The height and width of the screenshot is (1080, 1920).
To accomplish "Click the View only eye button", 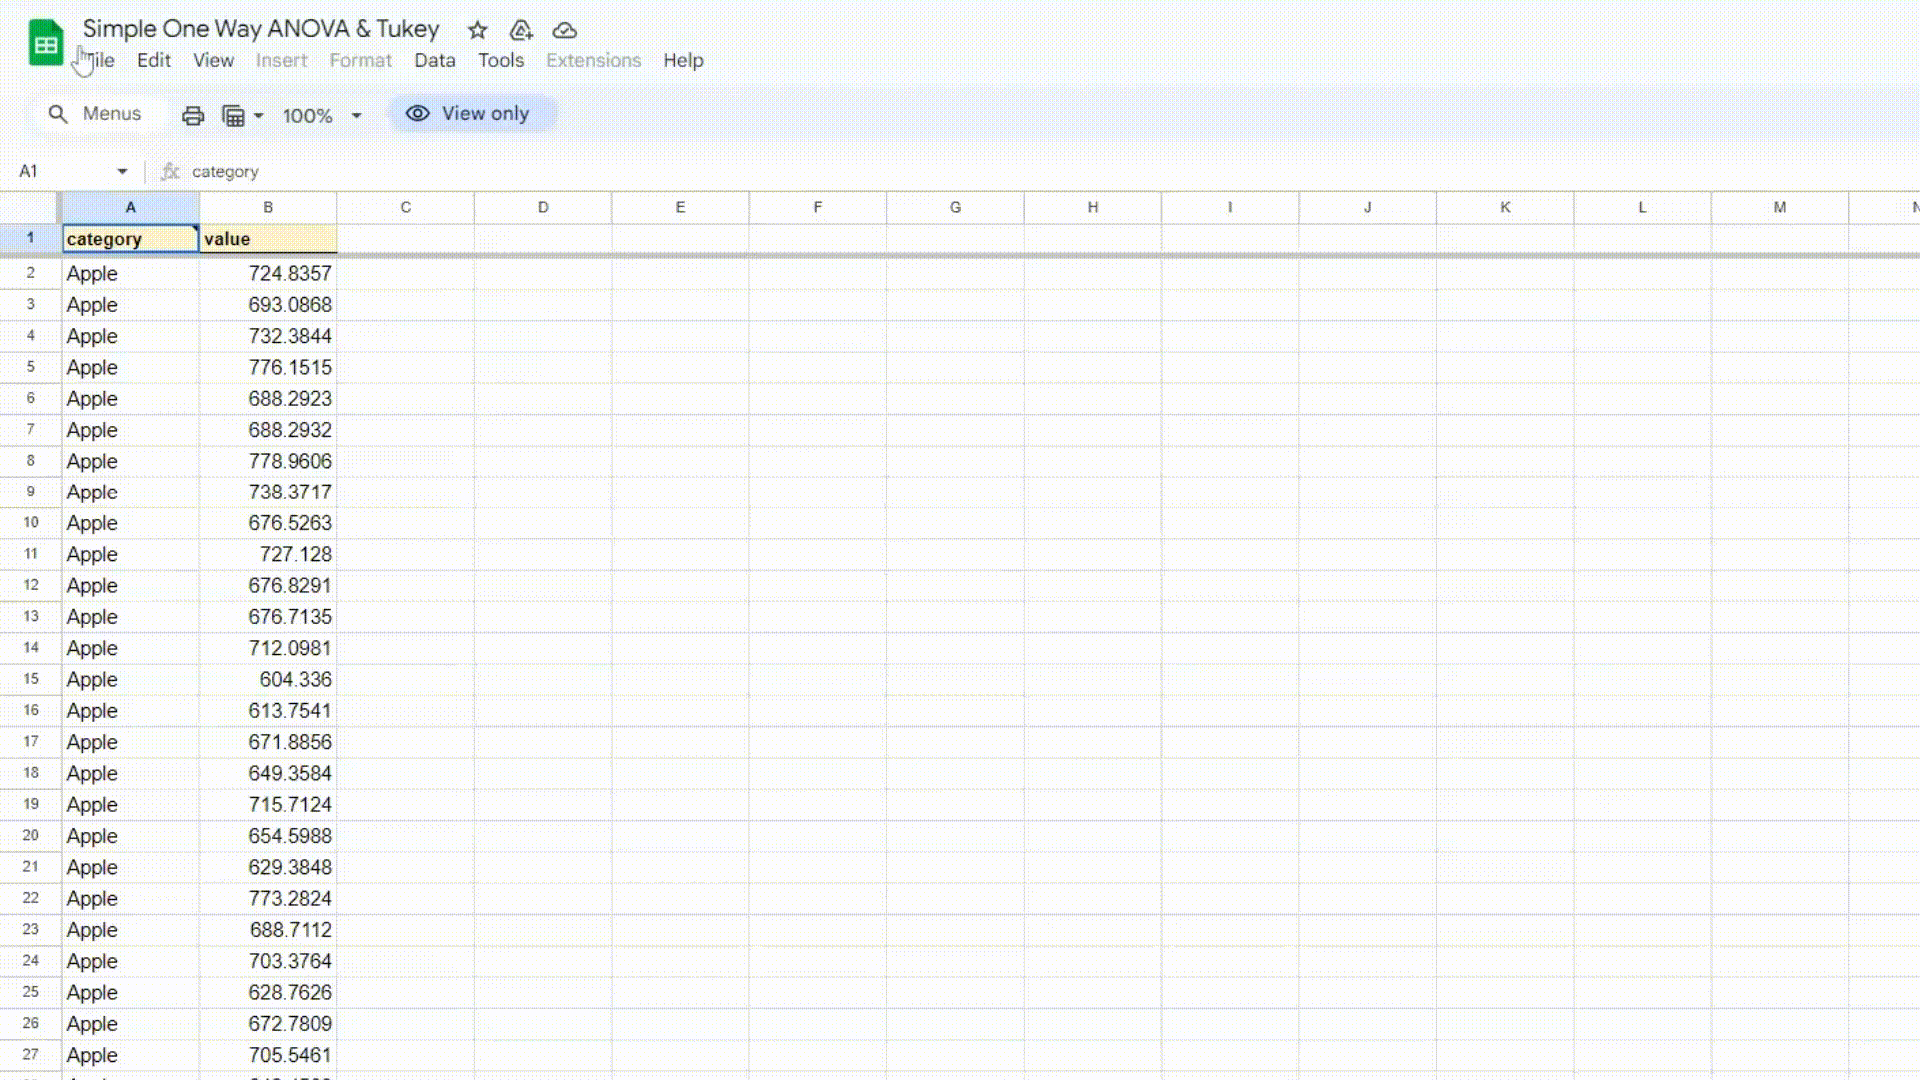I will (x=468, y=114).
